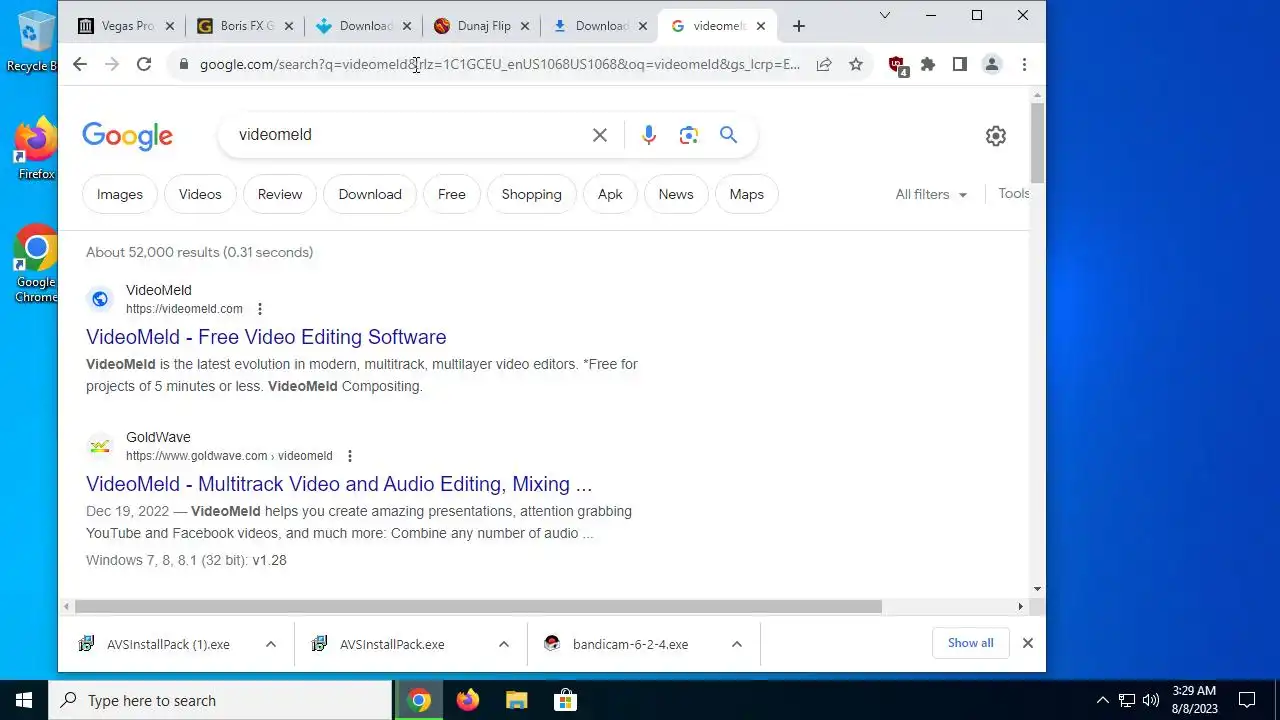1280x720 pixels.
Task: Expand options for bandicam-6-2-4.exe download
Action: click(x=737, y=644)
